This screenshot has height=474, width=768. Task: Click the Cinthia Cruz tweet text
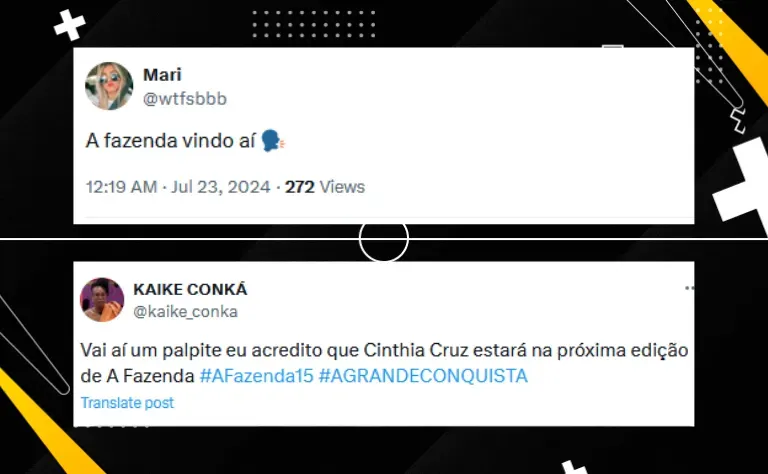pyautogui.click(x=384, y=363)
